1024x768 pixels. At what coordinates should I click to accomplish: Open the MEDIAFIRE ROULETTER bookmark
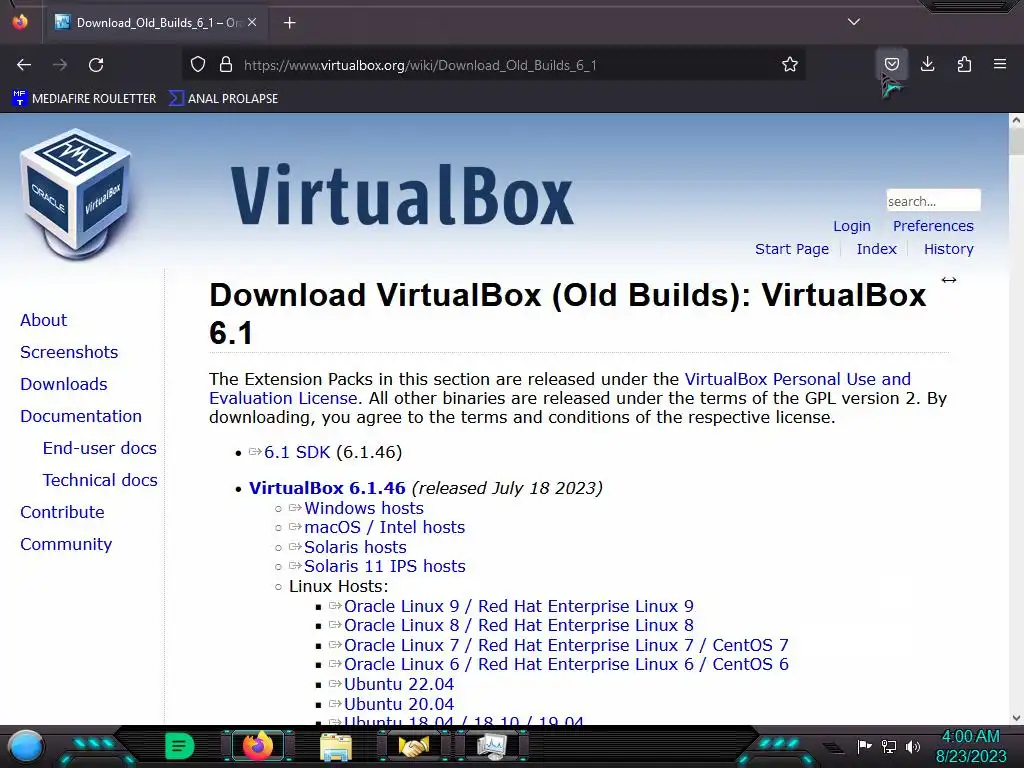tap(84, 99)
